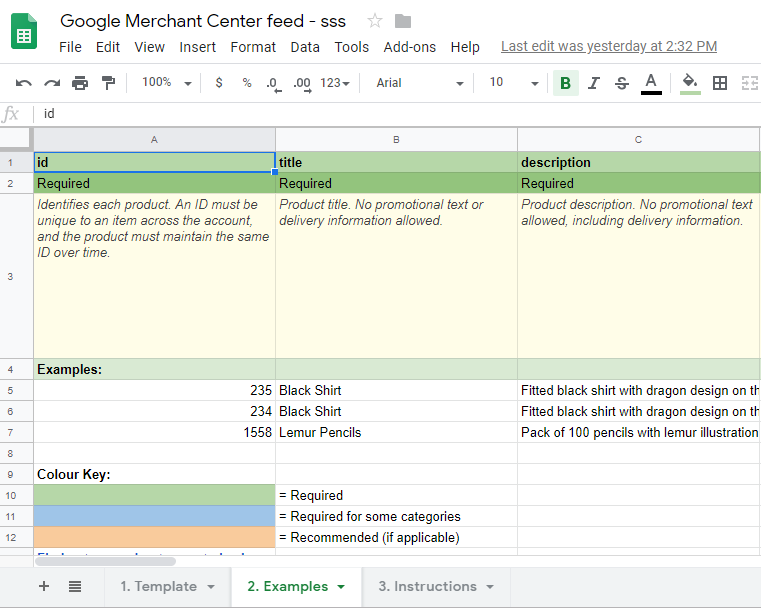
Task: Toggle italic formatting
Action: [594, 83]
